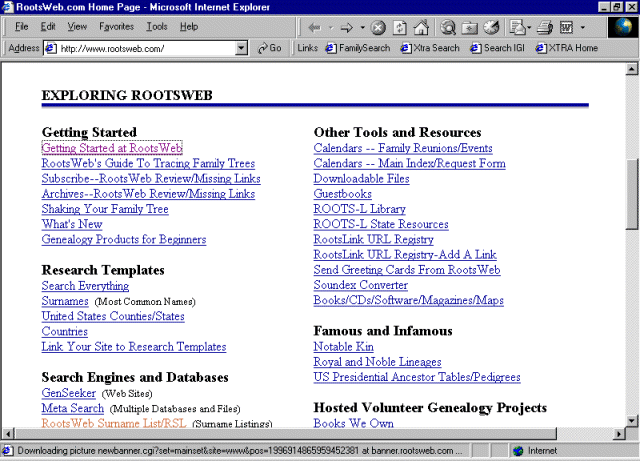Open the ROOTS-L Library link

point(359,209)
